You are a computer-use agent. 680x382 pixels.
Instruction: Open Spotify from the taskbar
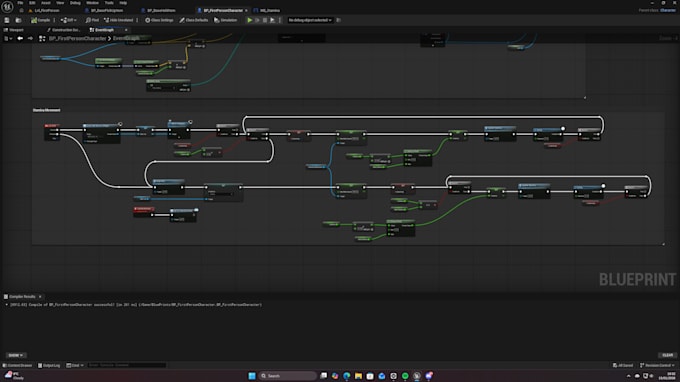pyautogui.click(x=405, y=376)
